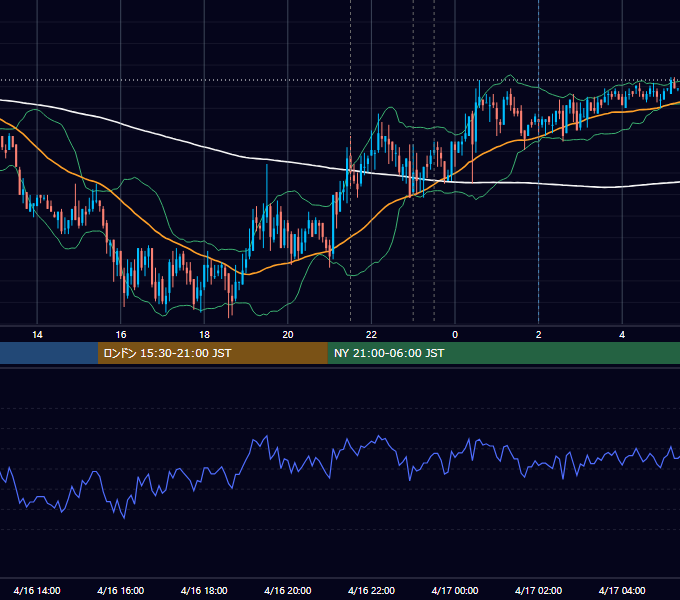The height and width of the screenshot is (600, 680).
Task: Click the 4/16 22:00 time label
Action: pos(371,590)
